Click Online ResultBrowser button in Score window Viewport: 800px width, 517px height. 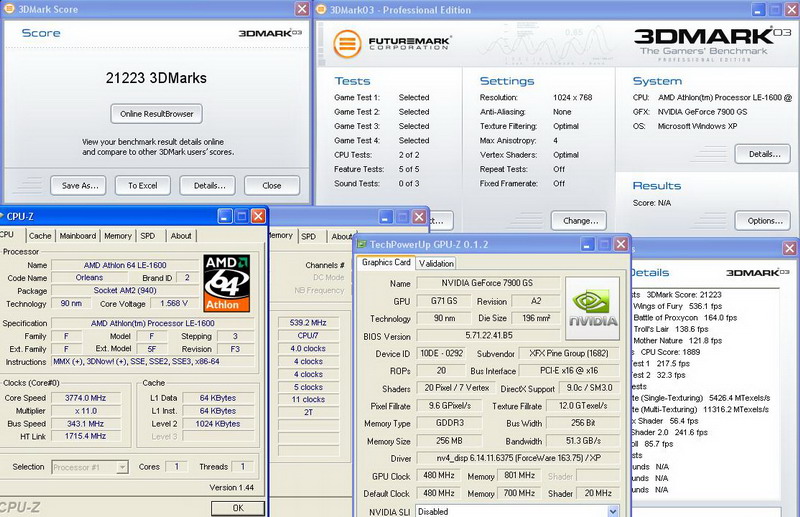156,114
